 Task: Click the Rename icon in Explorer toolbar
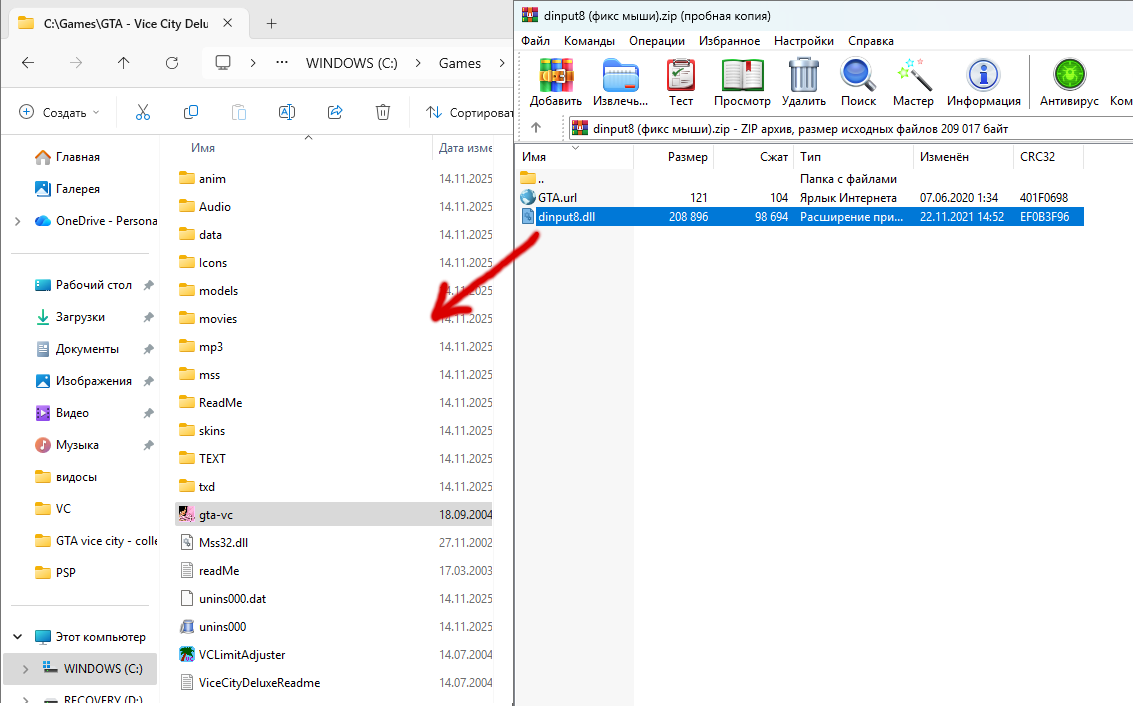coord(287,112)
